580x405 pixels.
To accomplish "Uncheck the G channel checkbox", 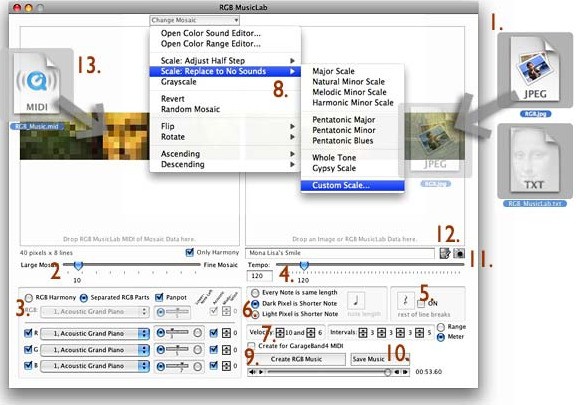I will [28, 349].
